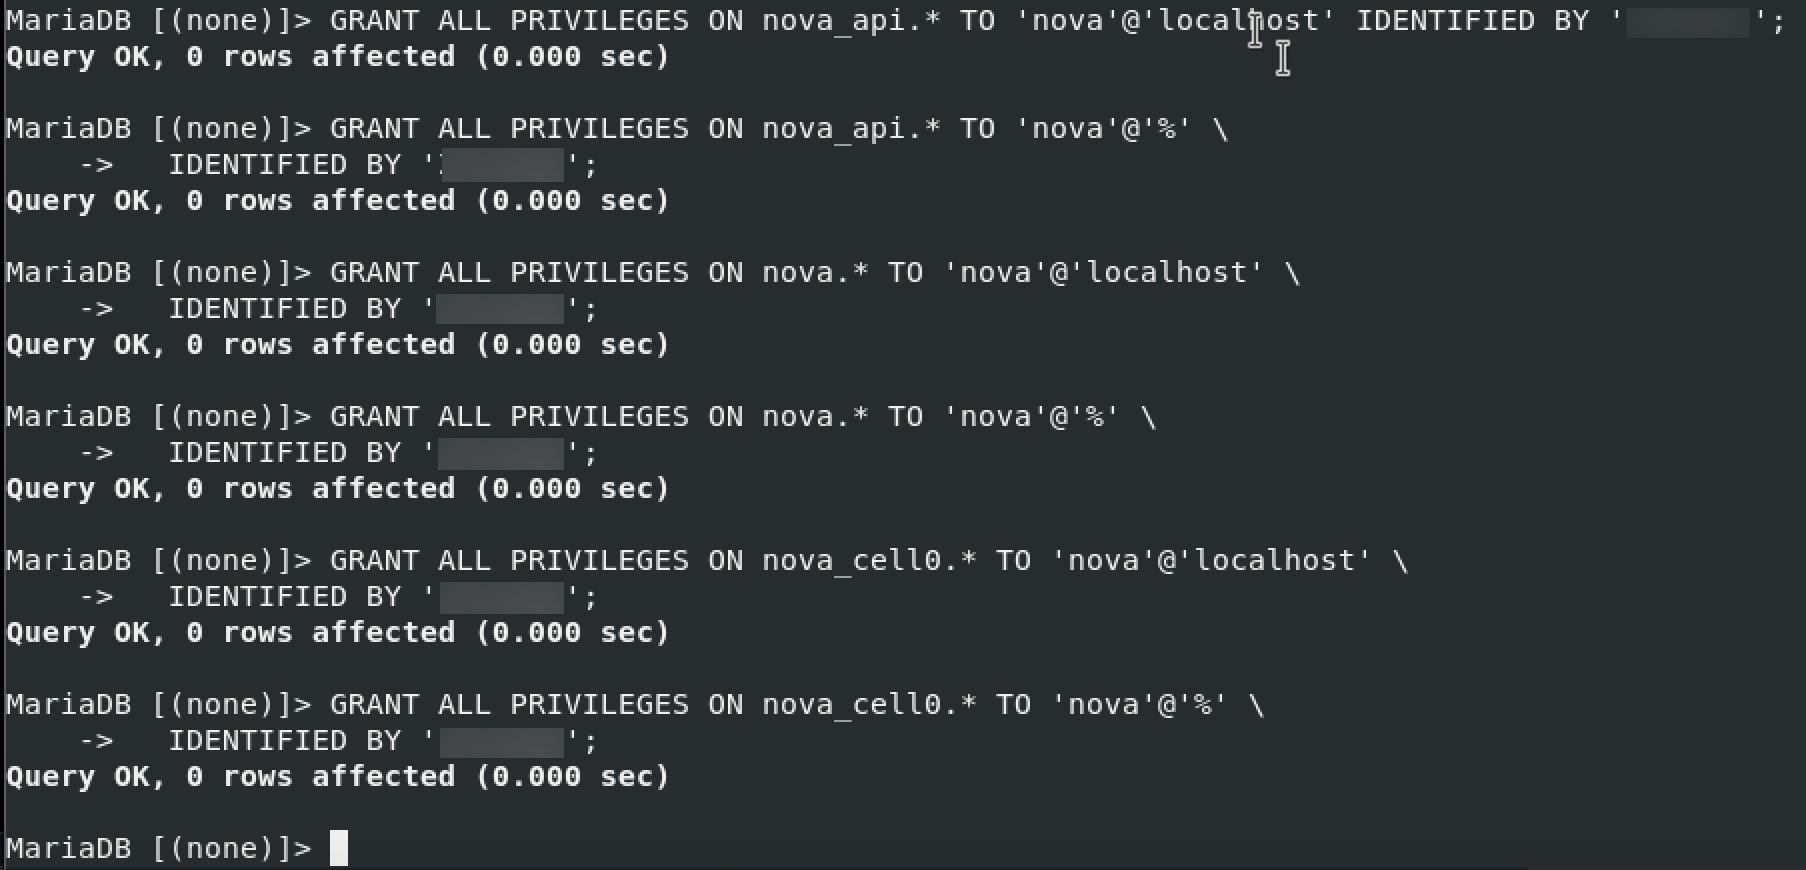Click 'nova'@'localhost' in the first command

pos(1175,21)
